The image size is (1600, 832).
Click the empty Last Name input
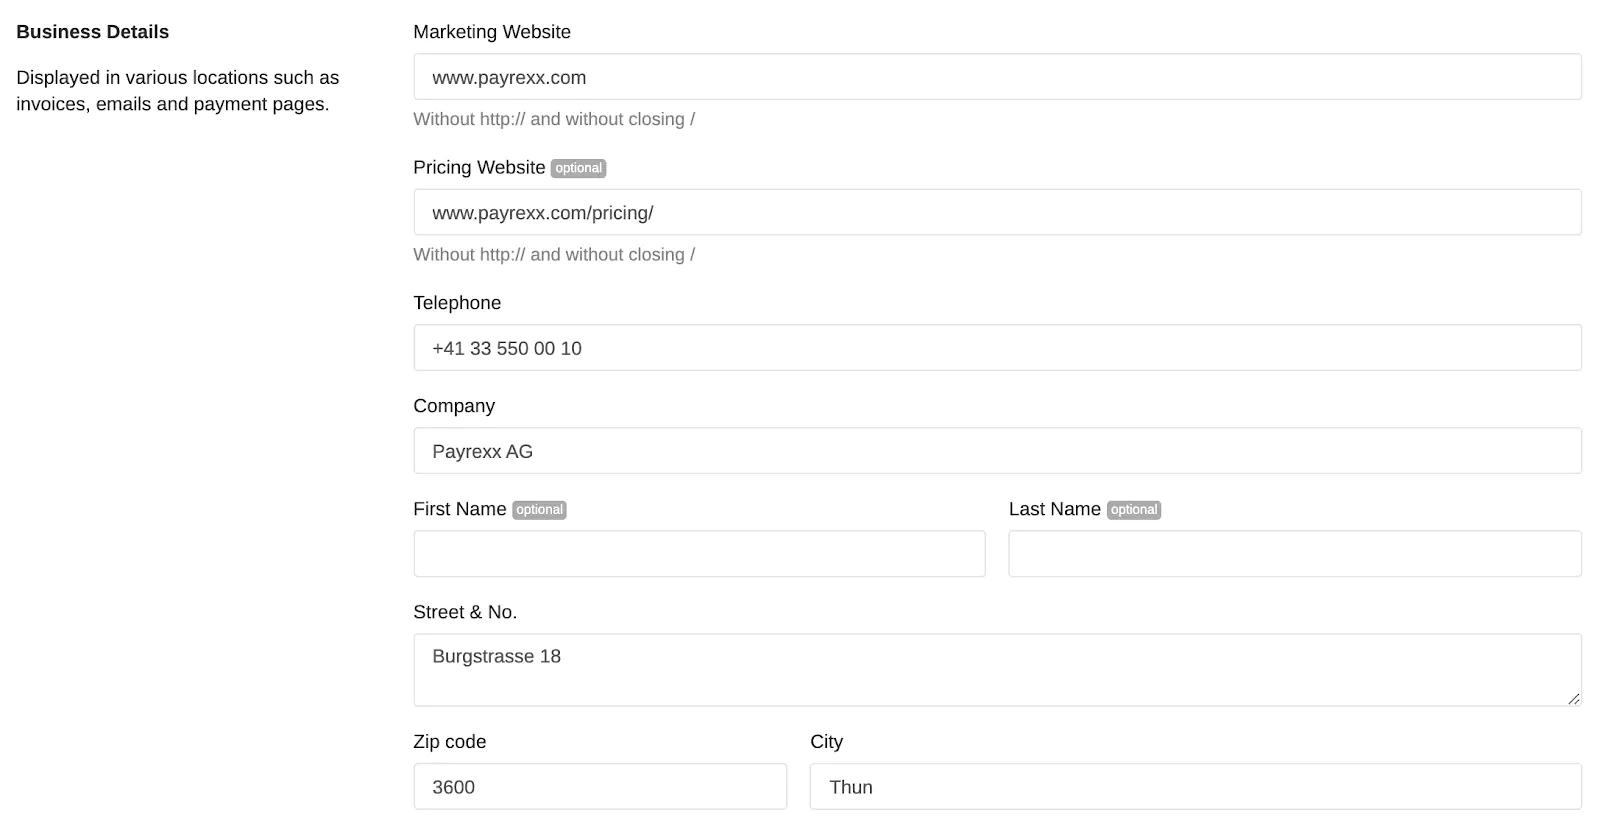pos(1294,553)
